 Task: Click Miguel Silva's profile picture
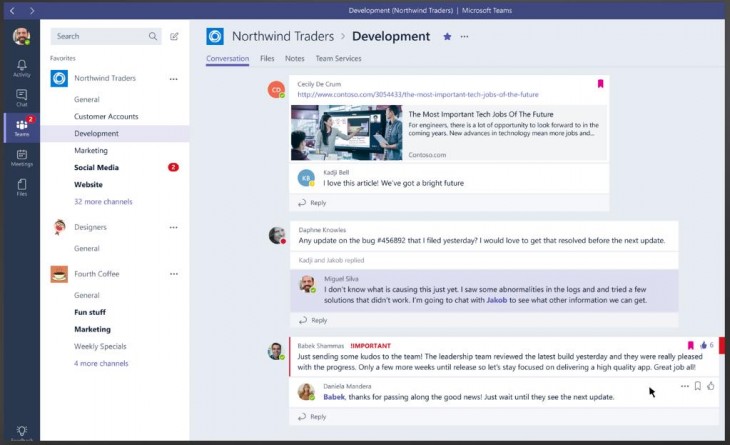click(307, 284)
